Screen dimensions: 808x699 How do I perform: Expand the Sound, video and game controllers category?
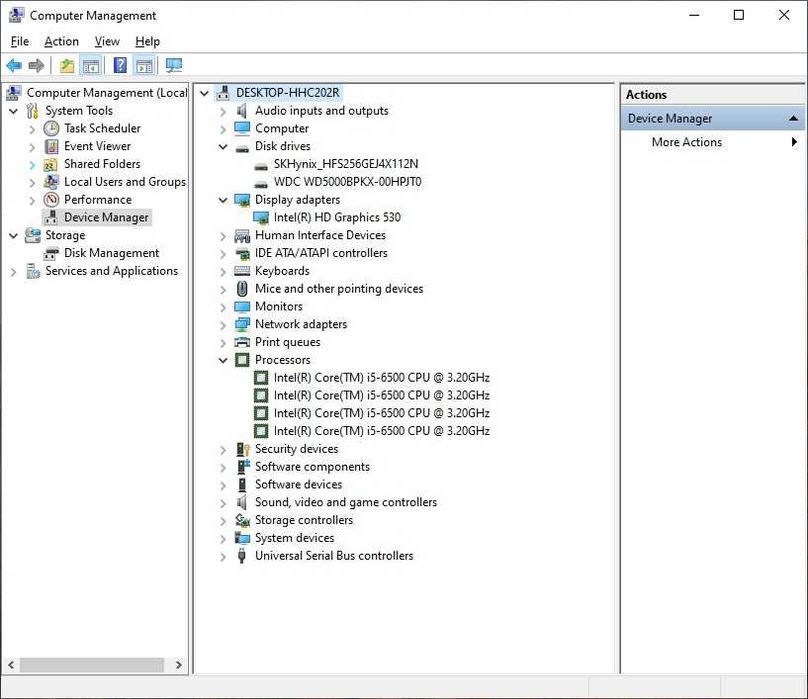[223, 503]
